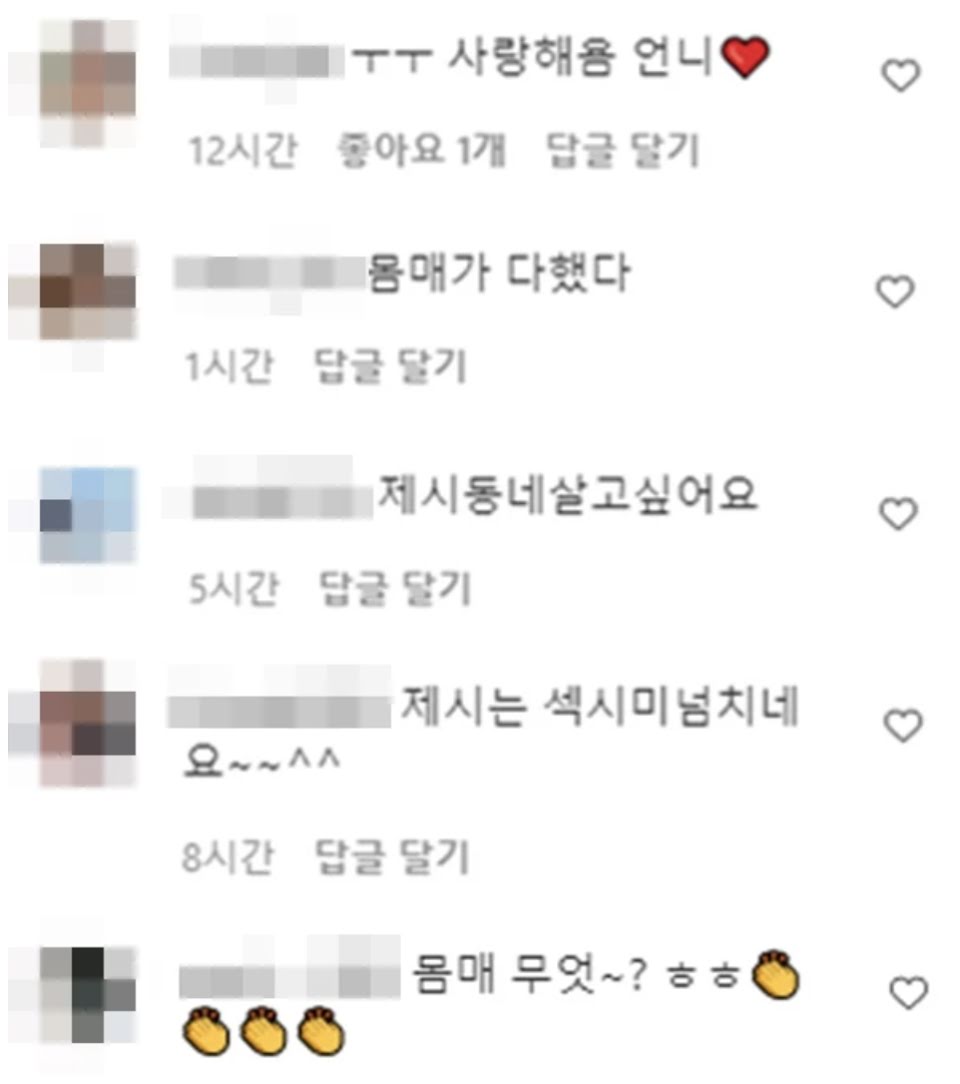
Task: Open avatar next to '몸매가 다했다' comment
Action: coord(88,291)
